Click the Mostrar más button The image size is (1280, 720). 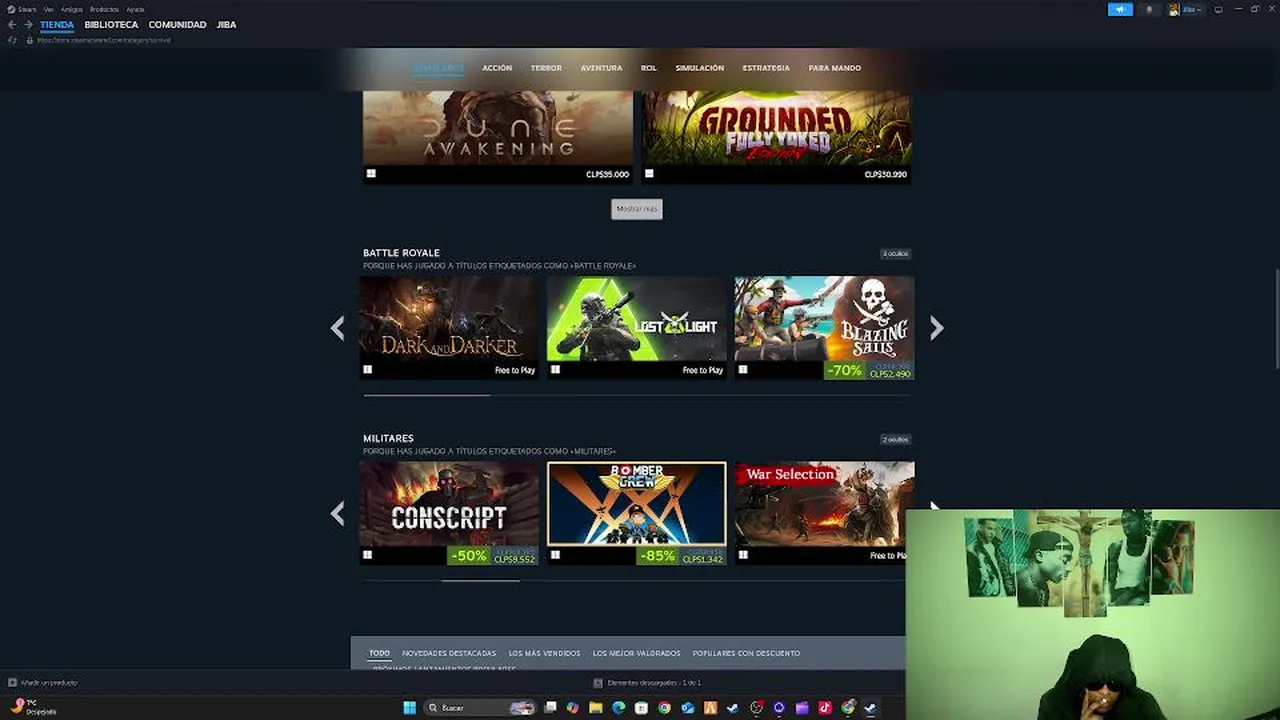coord(637,209)
